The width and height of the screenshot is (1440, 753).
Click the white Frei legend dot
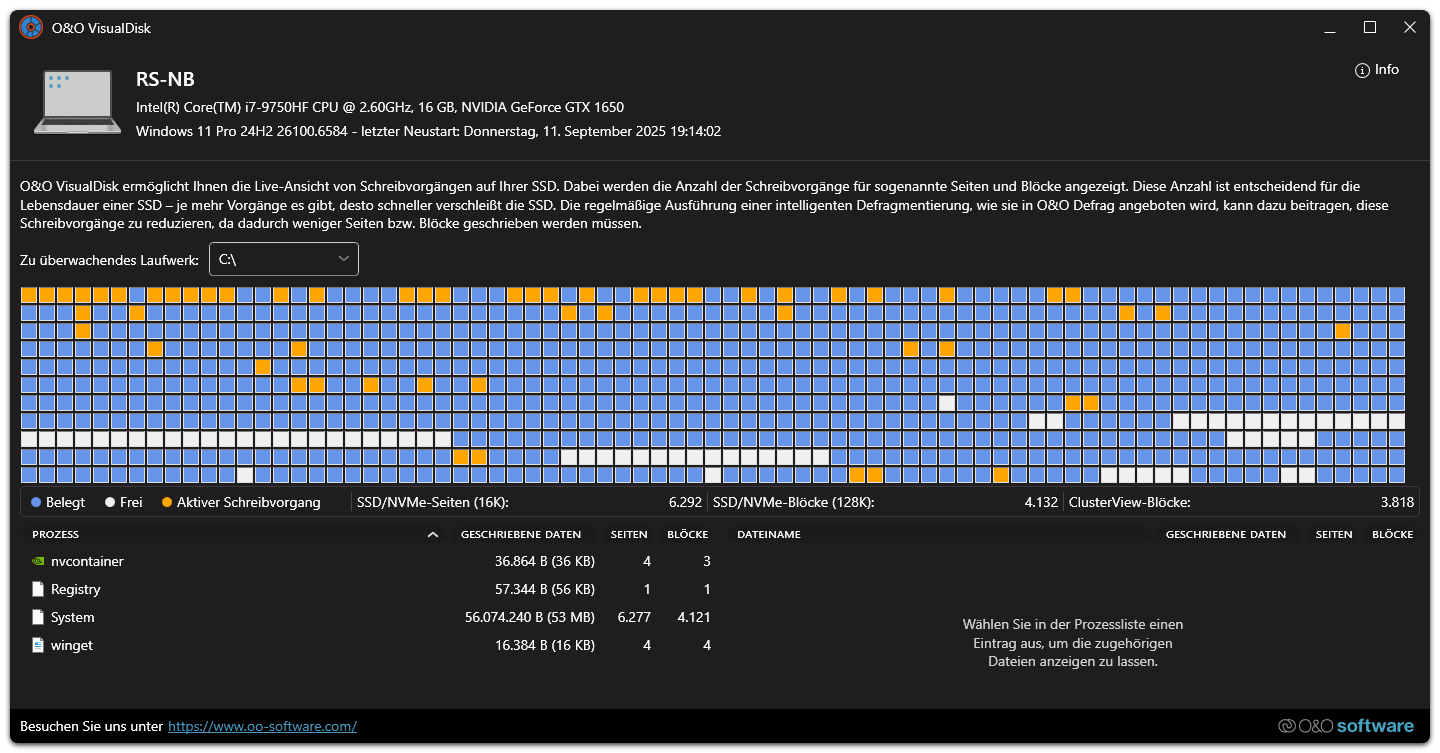(110, 503)
